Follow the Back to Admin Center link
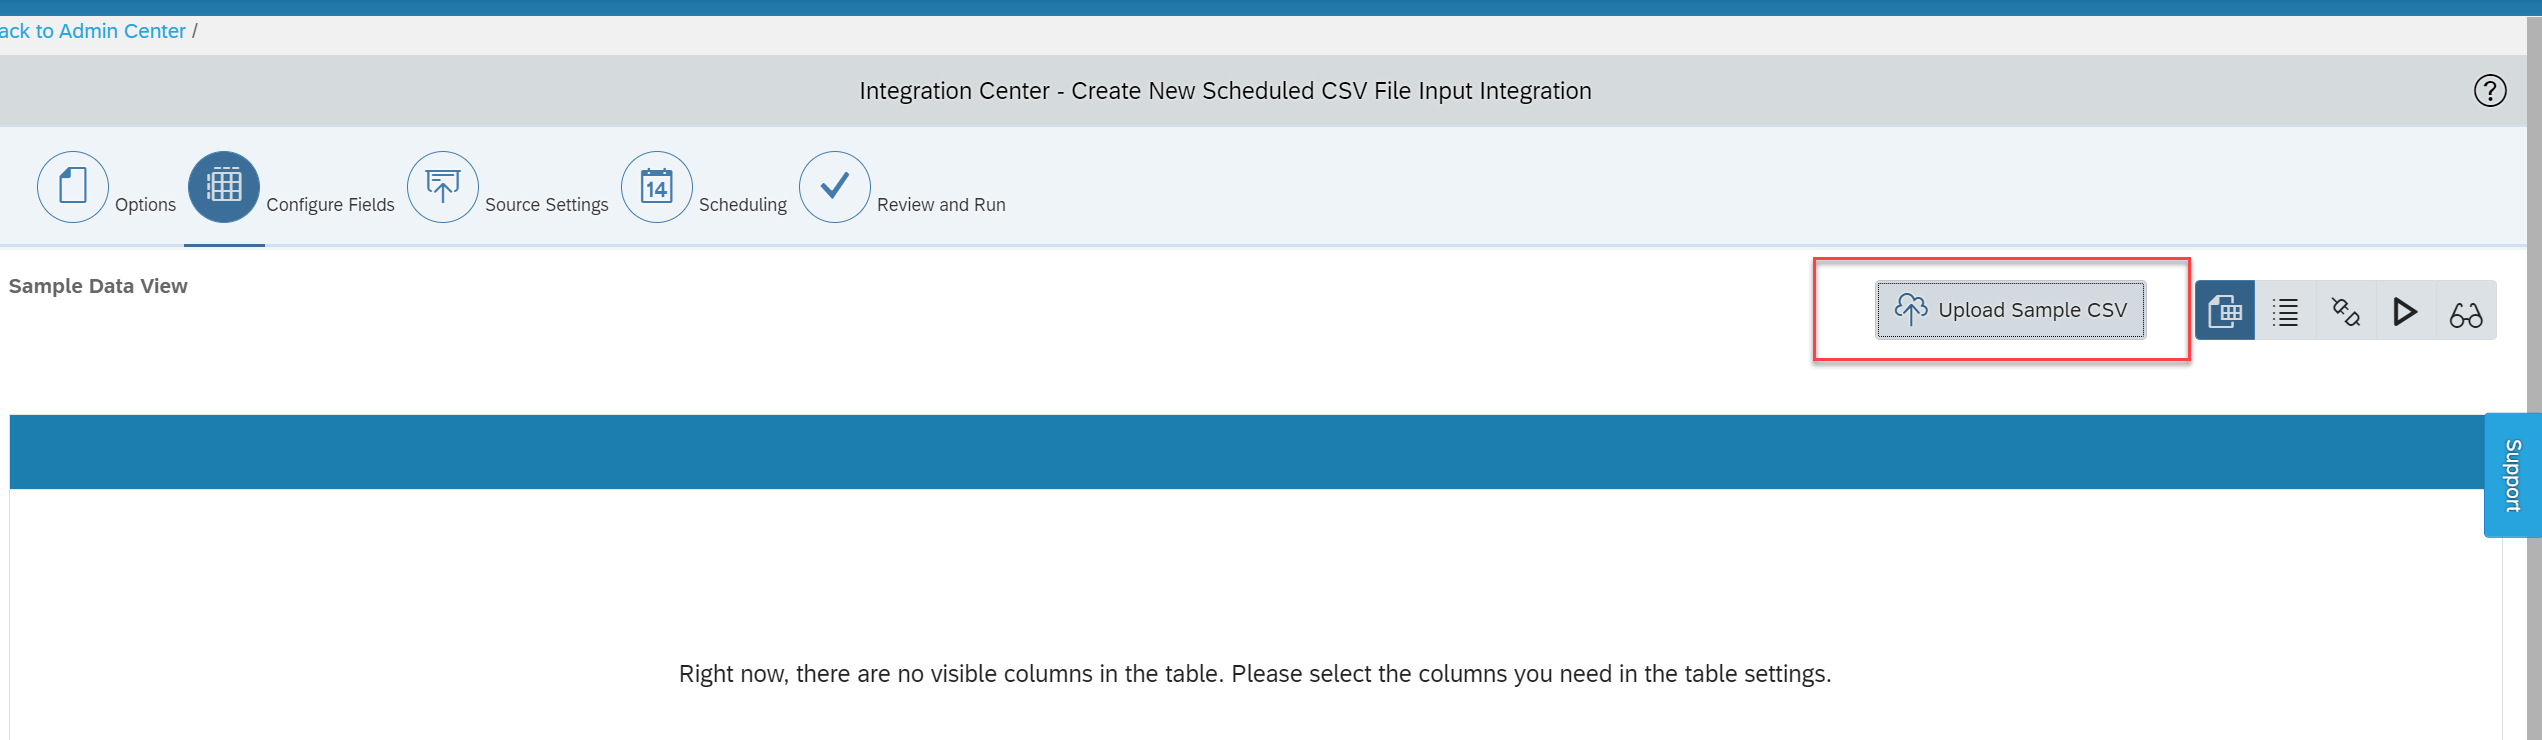The height and width of the screenshot is (740, 2542). (x=93, y=31)
